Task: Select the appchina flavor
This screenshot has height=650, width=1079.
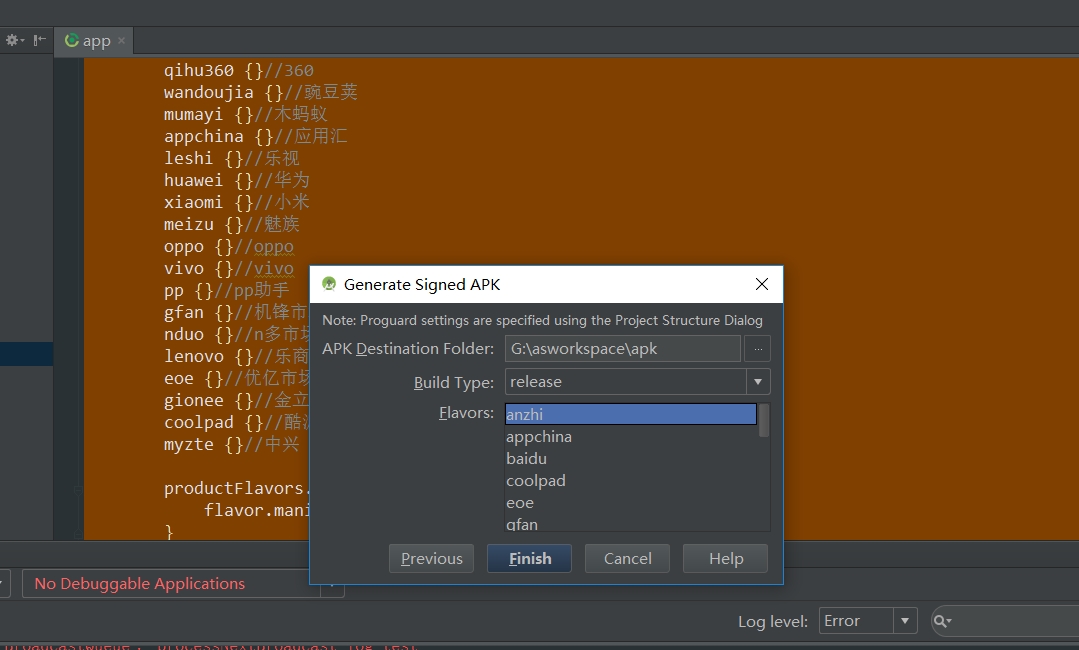Action: point(630,437)
